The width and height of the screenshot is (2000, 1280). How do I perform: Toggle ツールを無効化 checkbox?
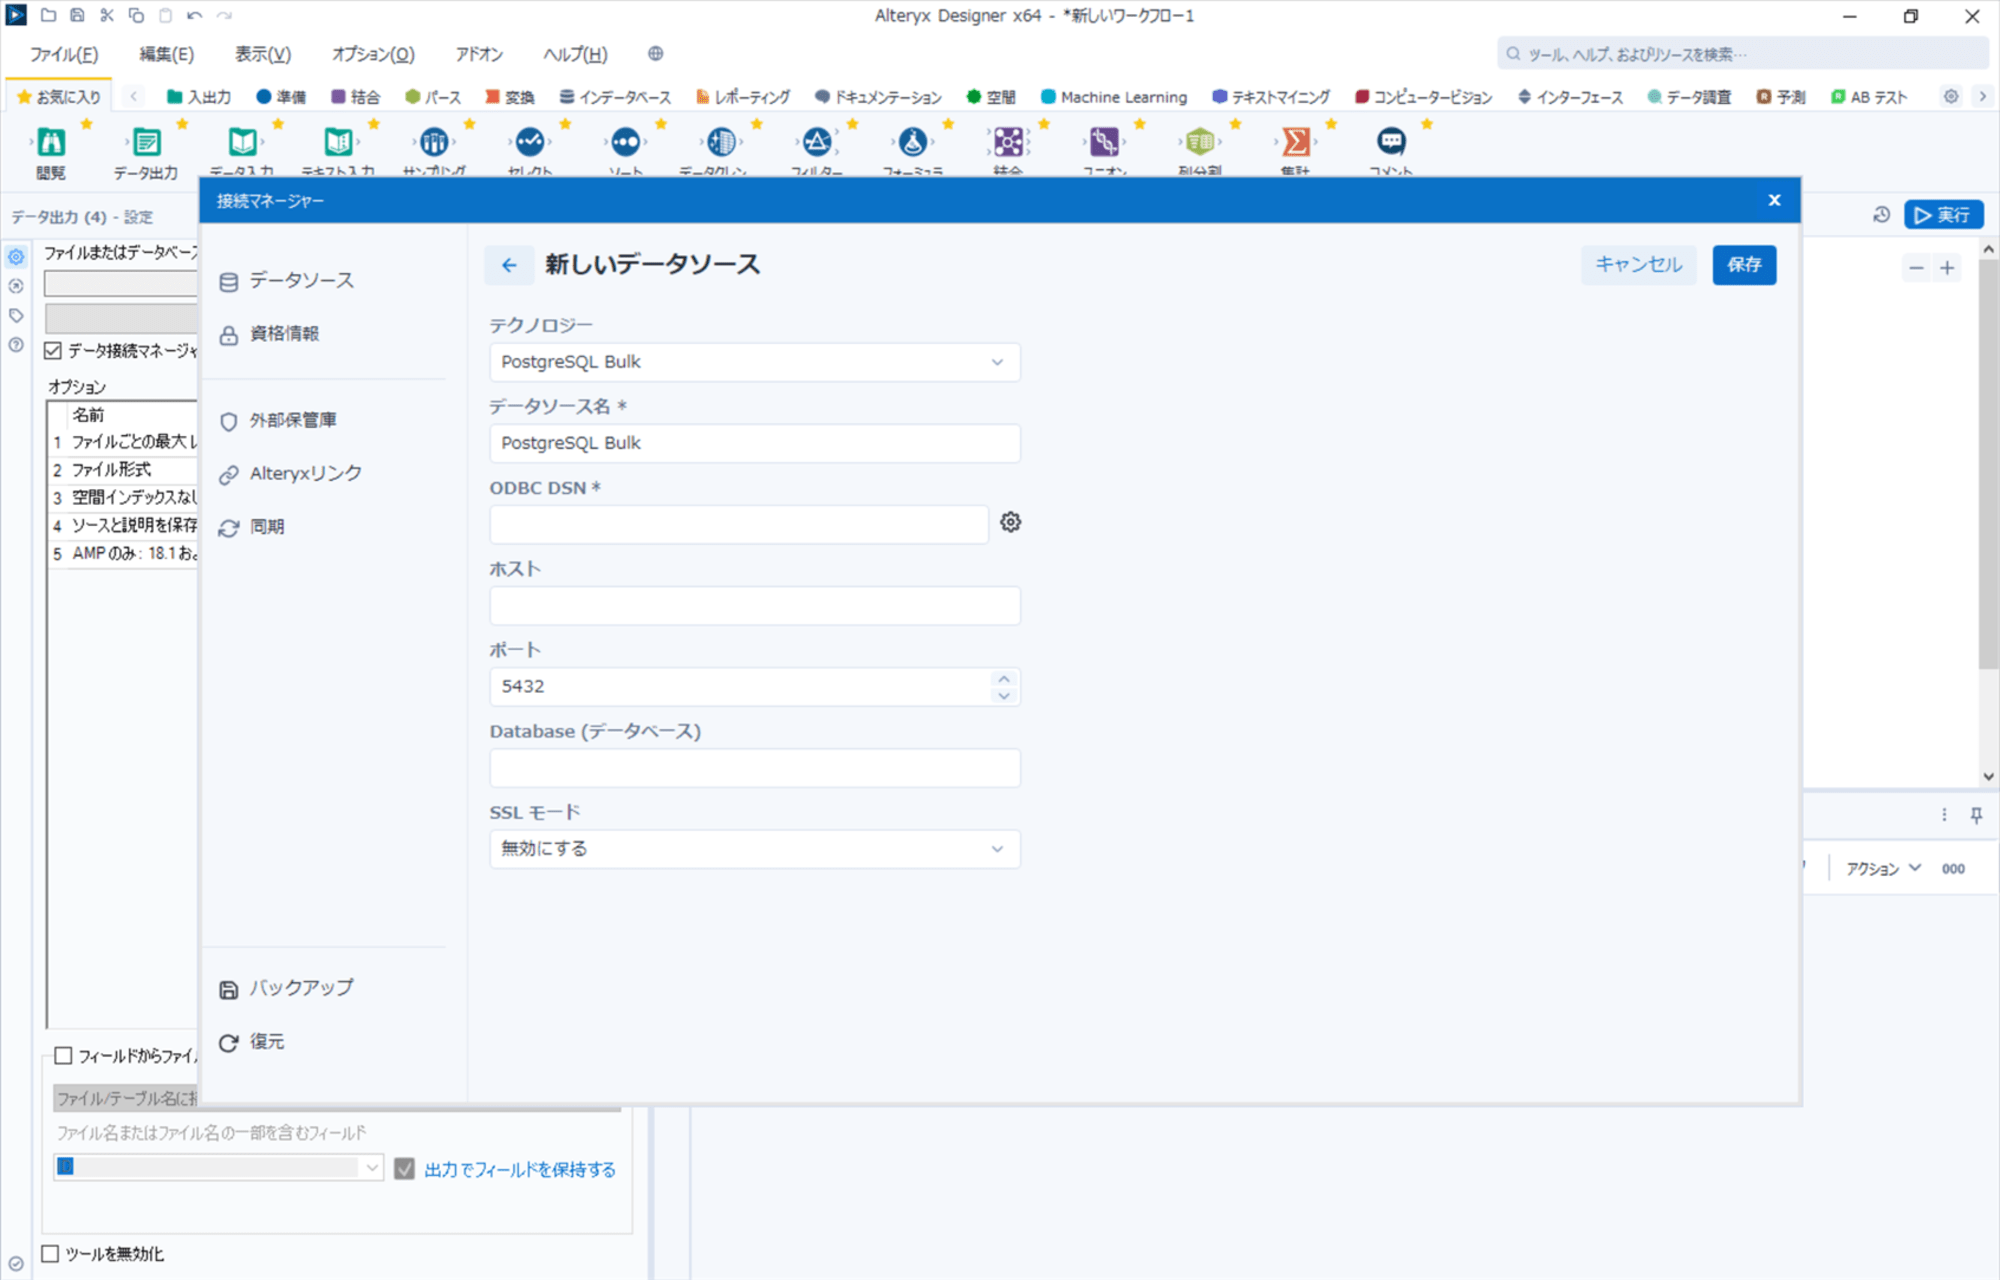coord(50,1254)
